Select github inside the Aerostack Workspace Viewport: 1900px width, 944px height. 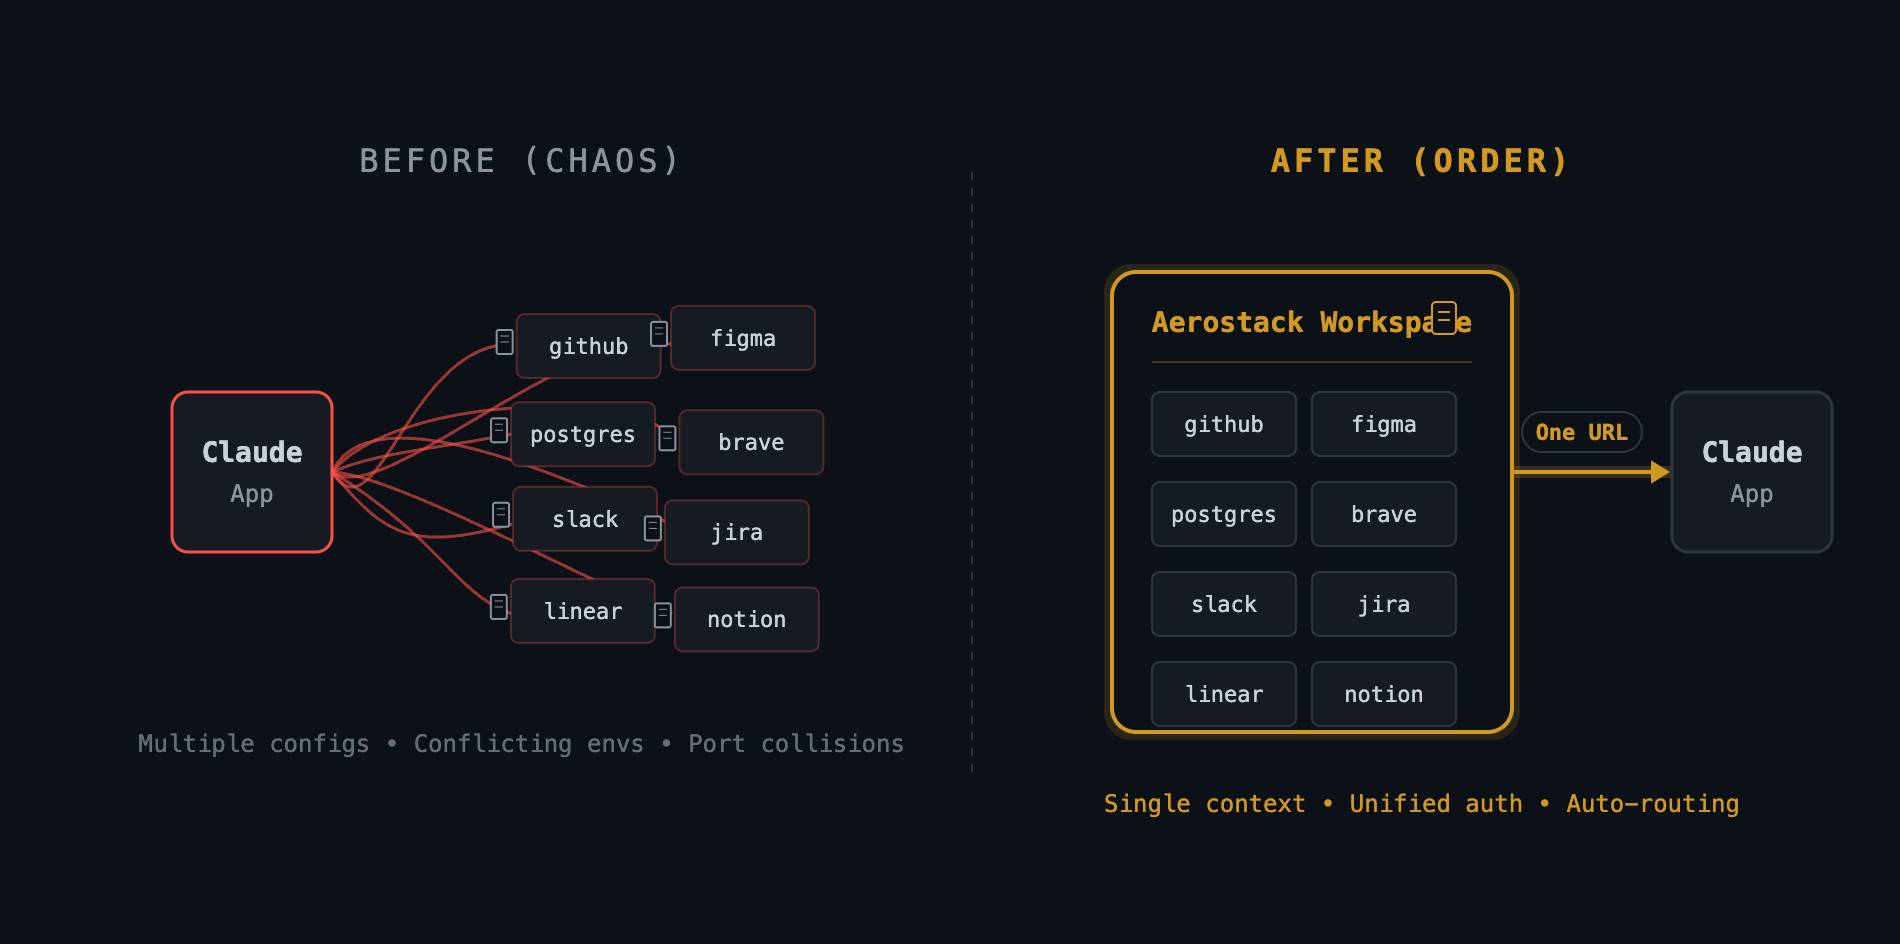point(1223,424)
